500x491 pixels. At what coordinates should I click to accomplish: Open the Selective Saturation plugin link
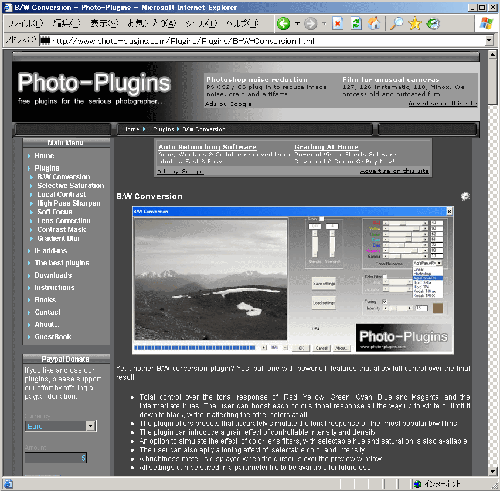tap(71, 185)
